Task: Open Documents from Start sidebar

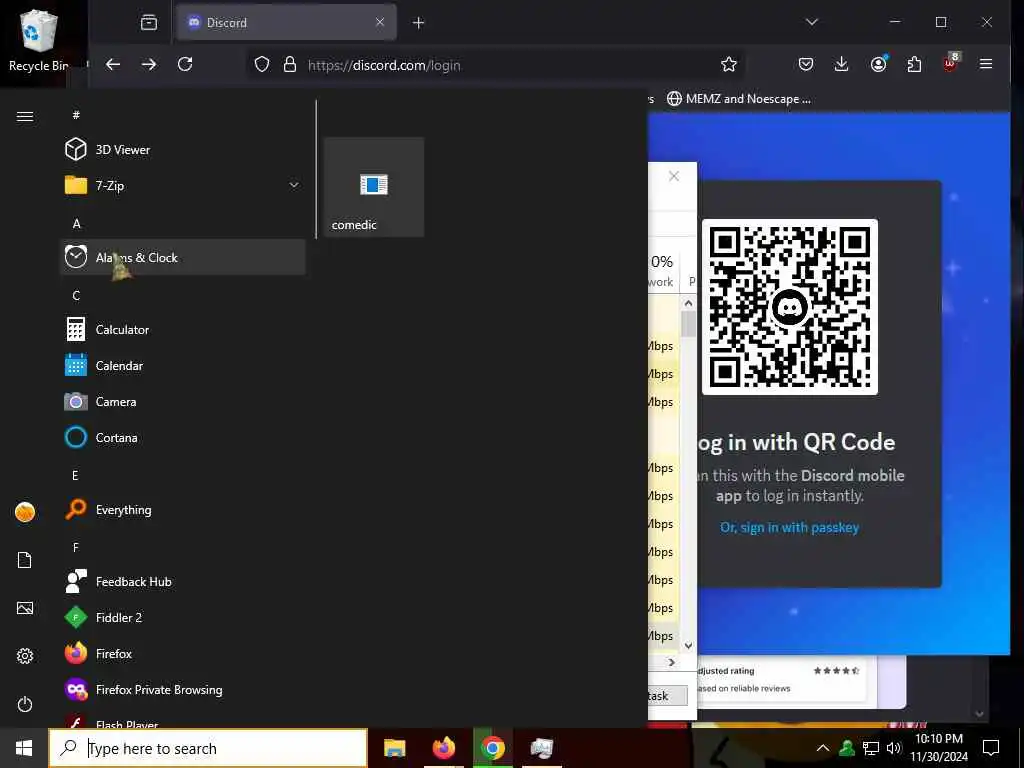Action: (x=25, y=560)
